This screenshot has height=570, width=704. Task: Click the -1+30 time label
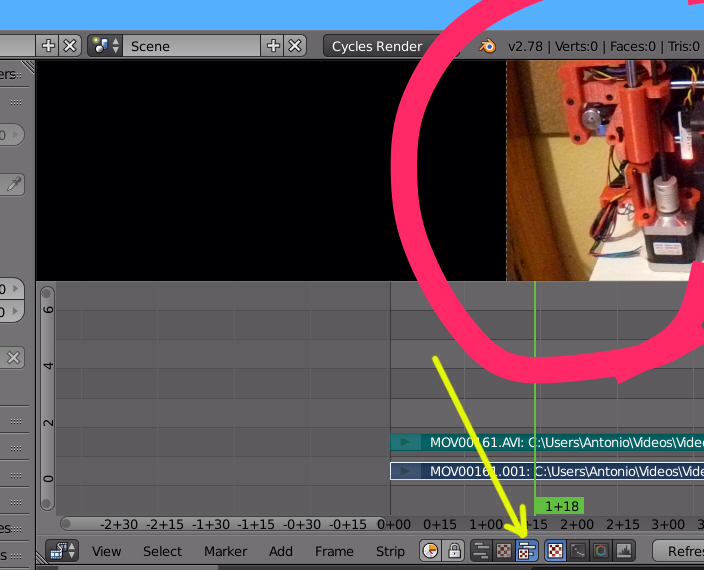pyautogui.click(x=211, y=524)
